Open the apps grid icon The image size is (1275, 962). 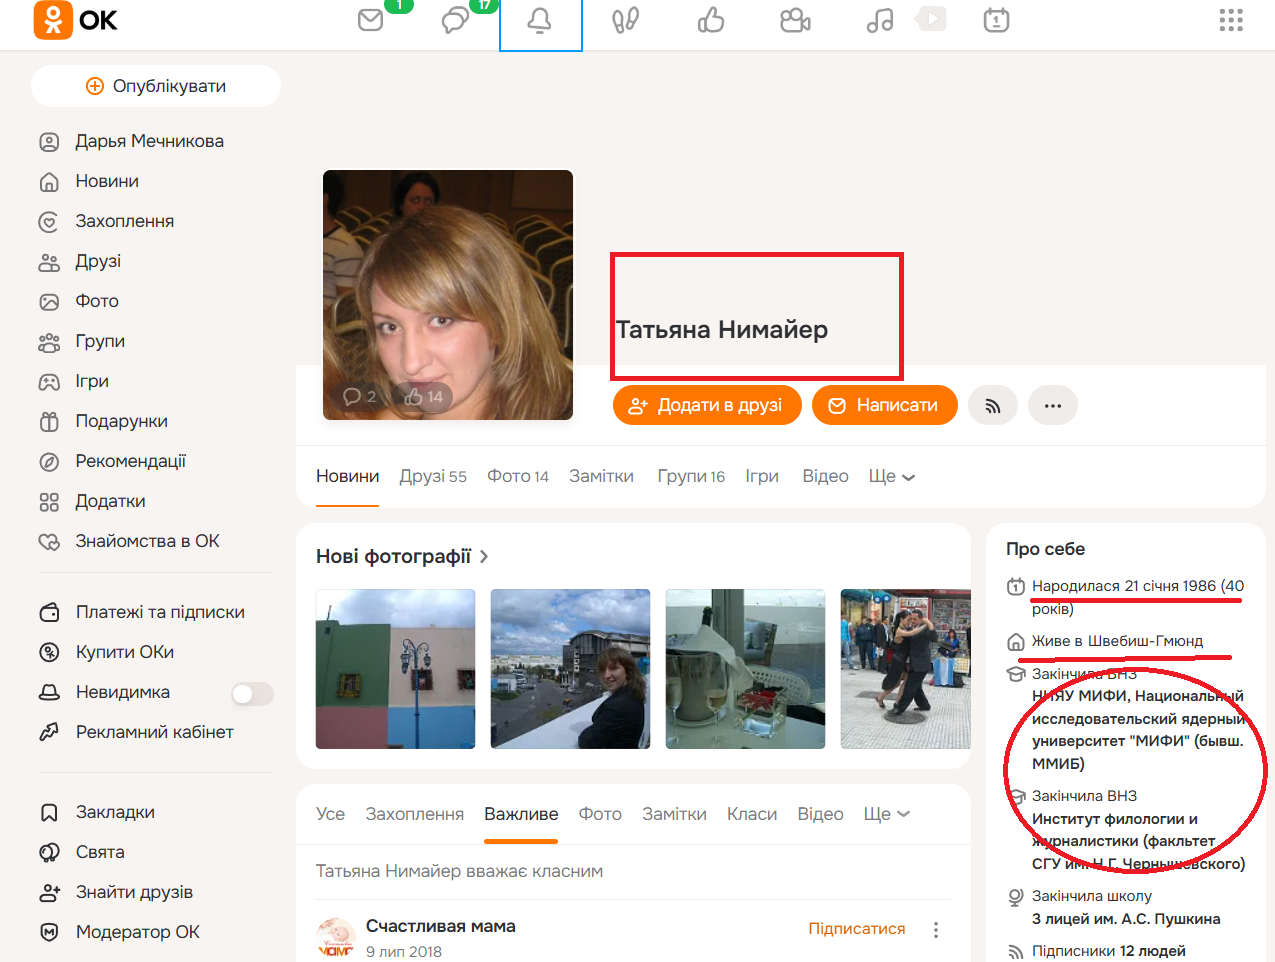coord(1231,20)
